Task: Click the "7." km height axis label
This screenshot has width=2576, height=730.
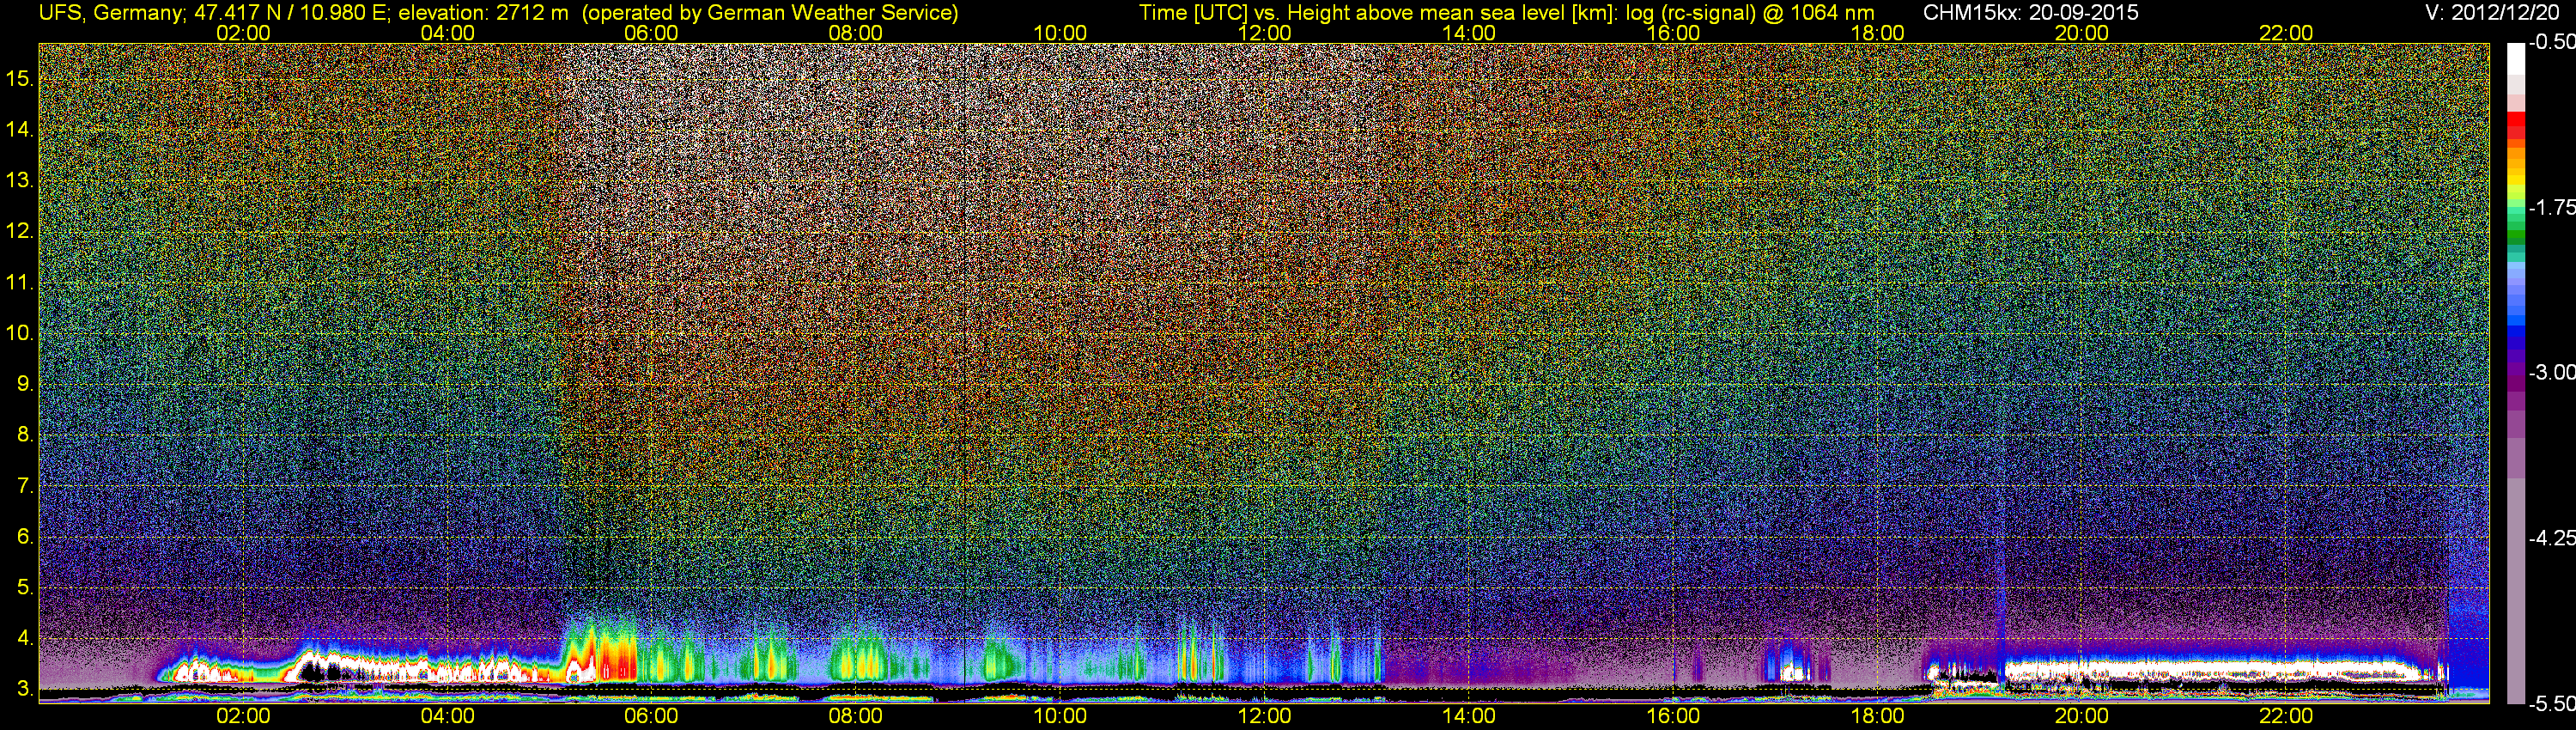Action: (x=25, y=486)
